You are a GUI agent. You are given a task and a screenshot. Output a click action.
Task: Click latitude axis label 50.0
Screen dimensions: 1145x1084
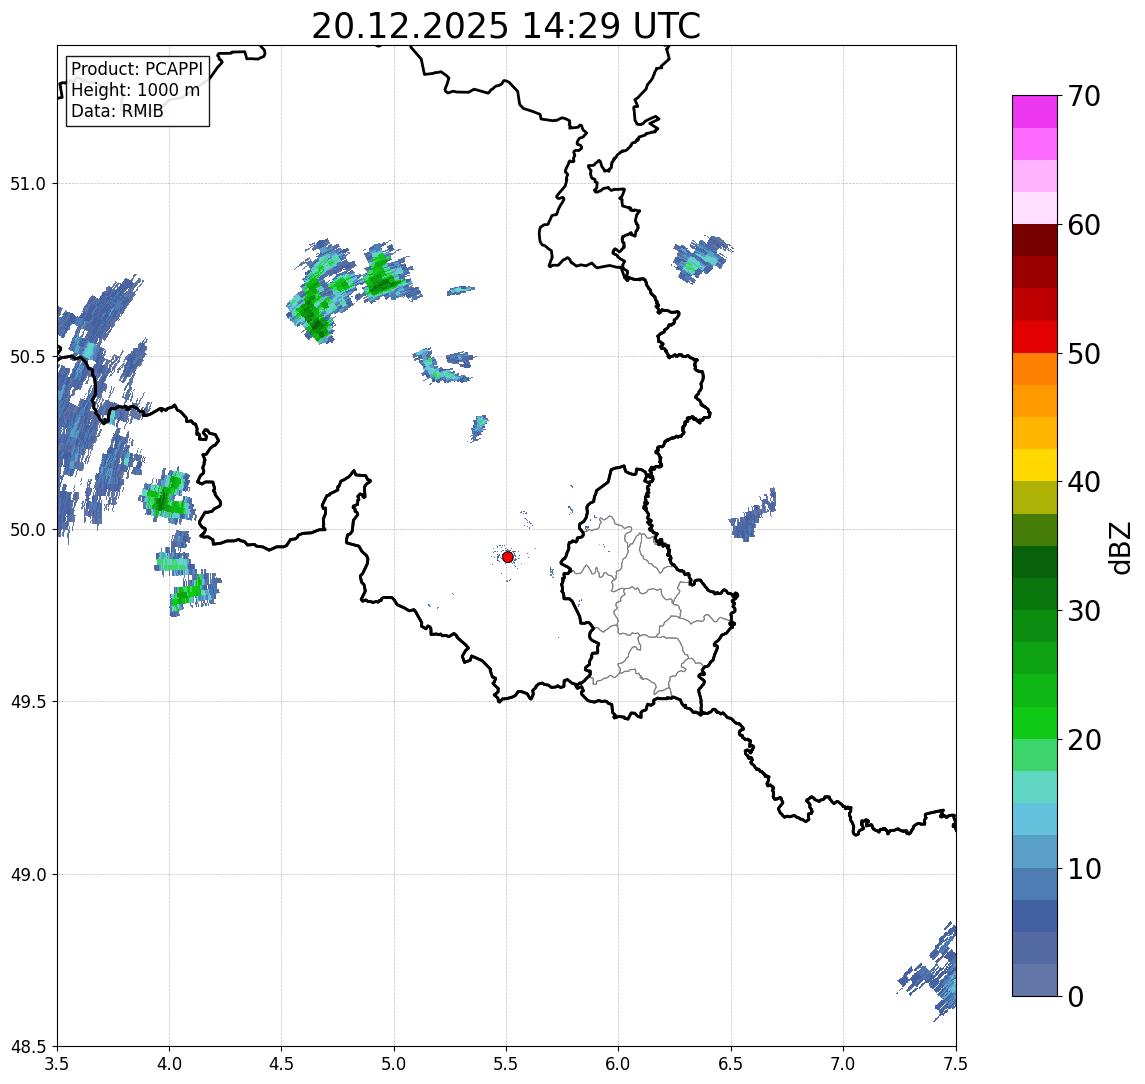click(28, 530)
